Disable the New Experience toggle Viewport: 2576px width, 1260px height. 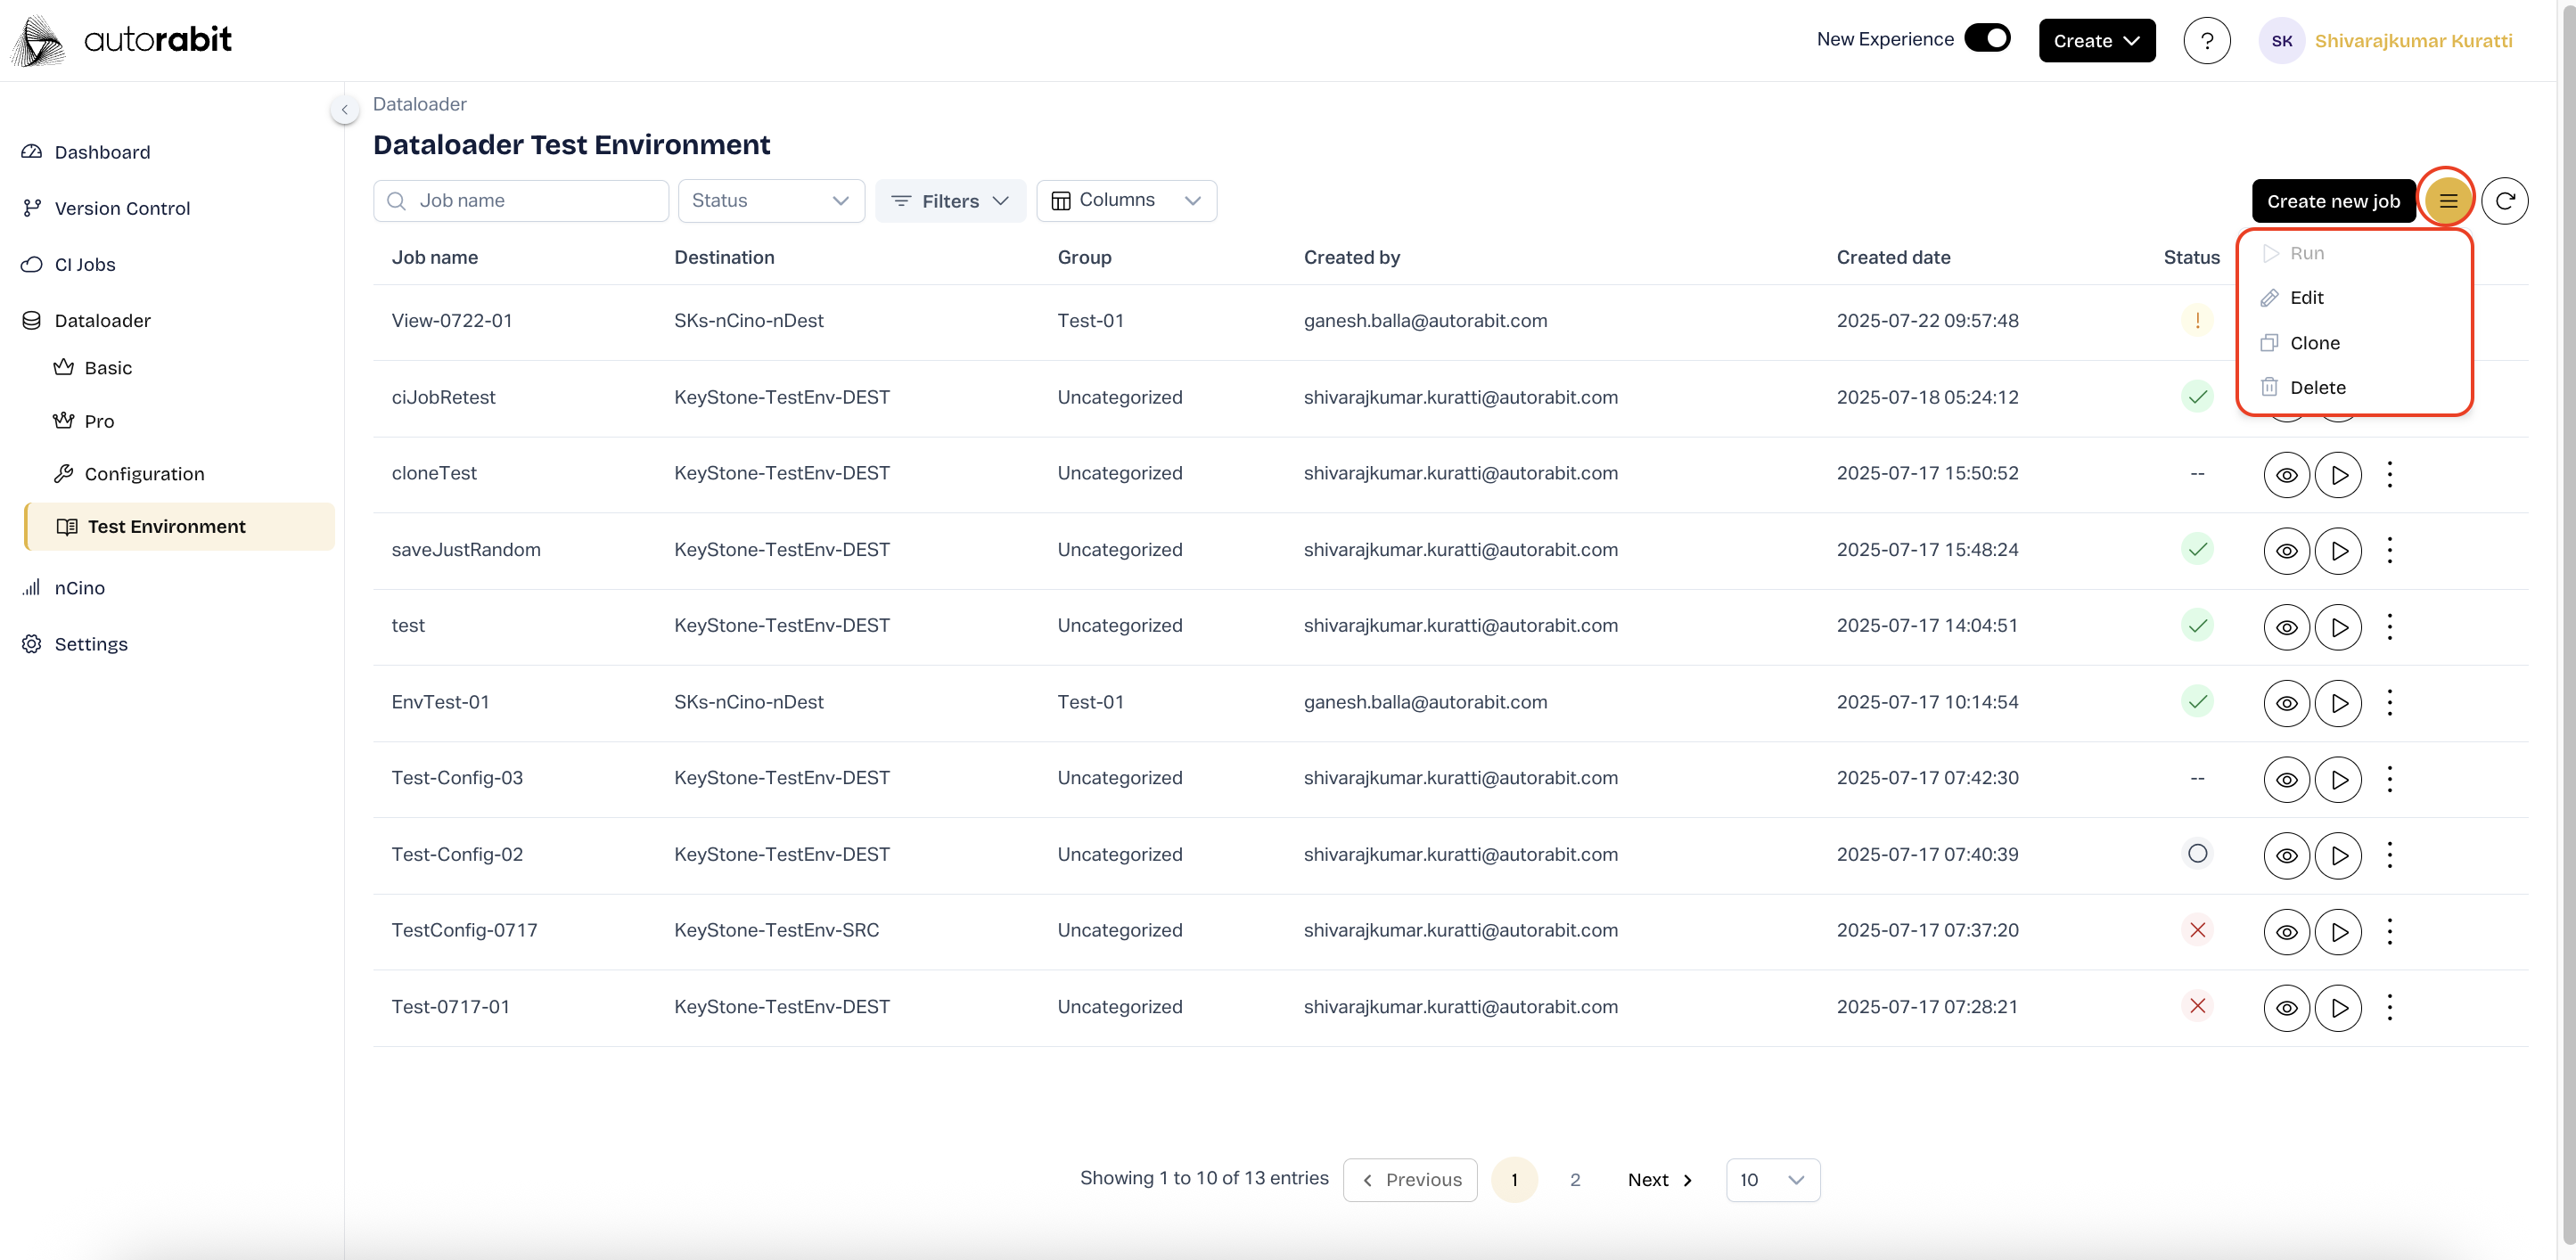1986,39
